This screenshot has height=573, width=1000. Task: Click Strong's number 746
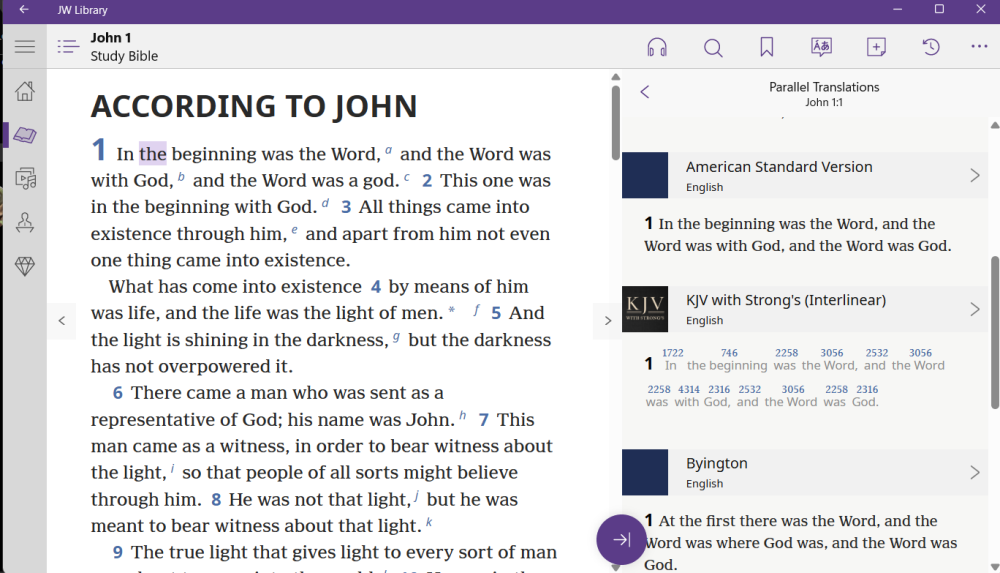click(x=729, y=353)
